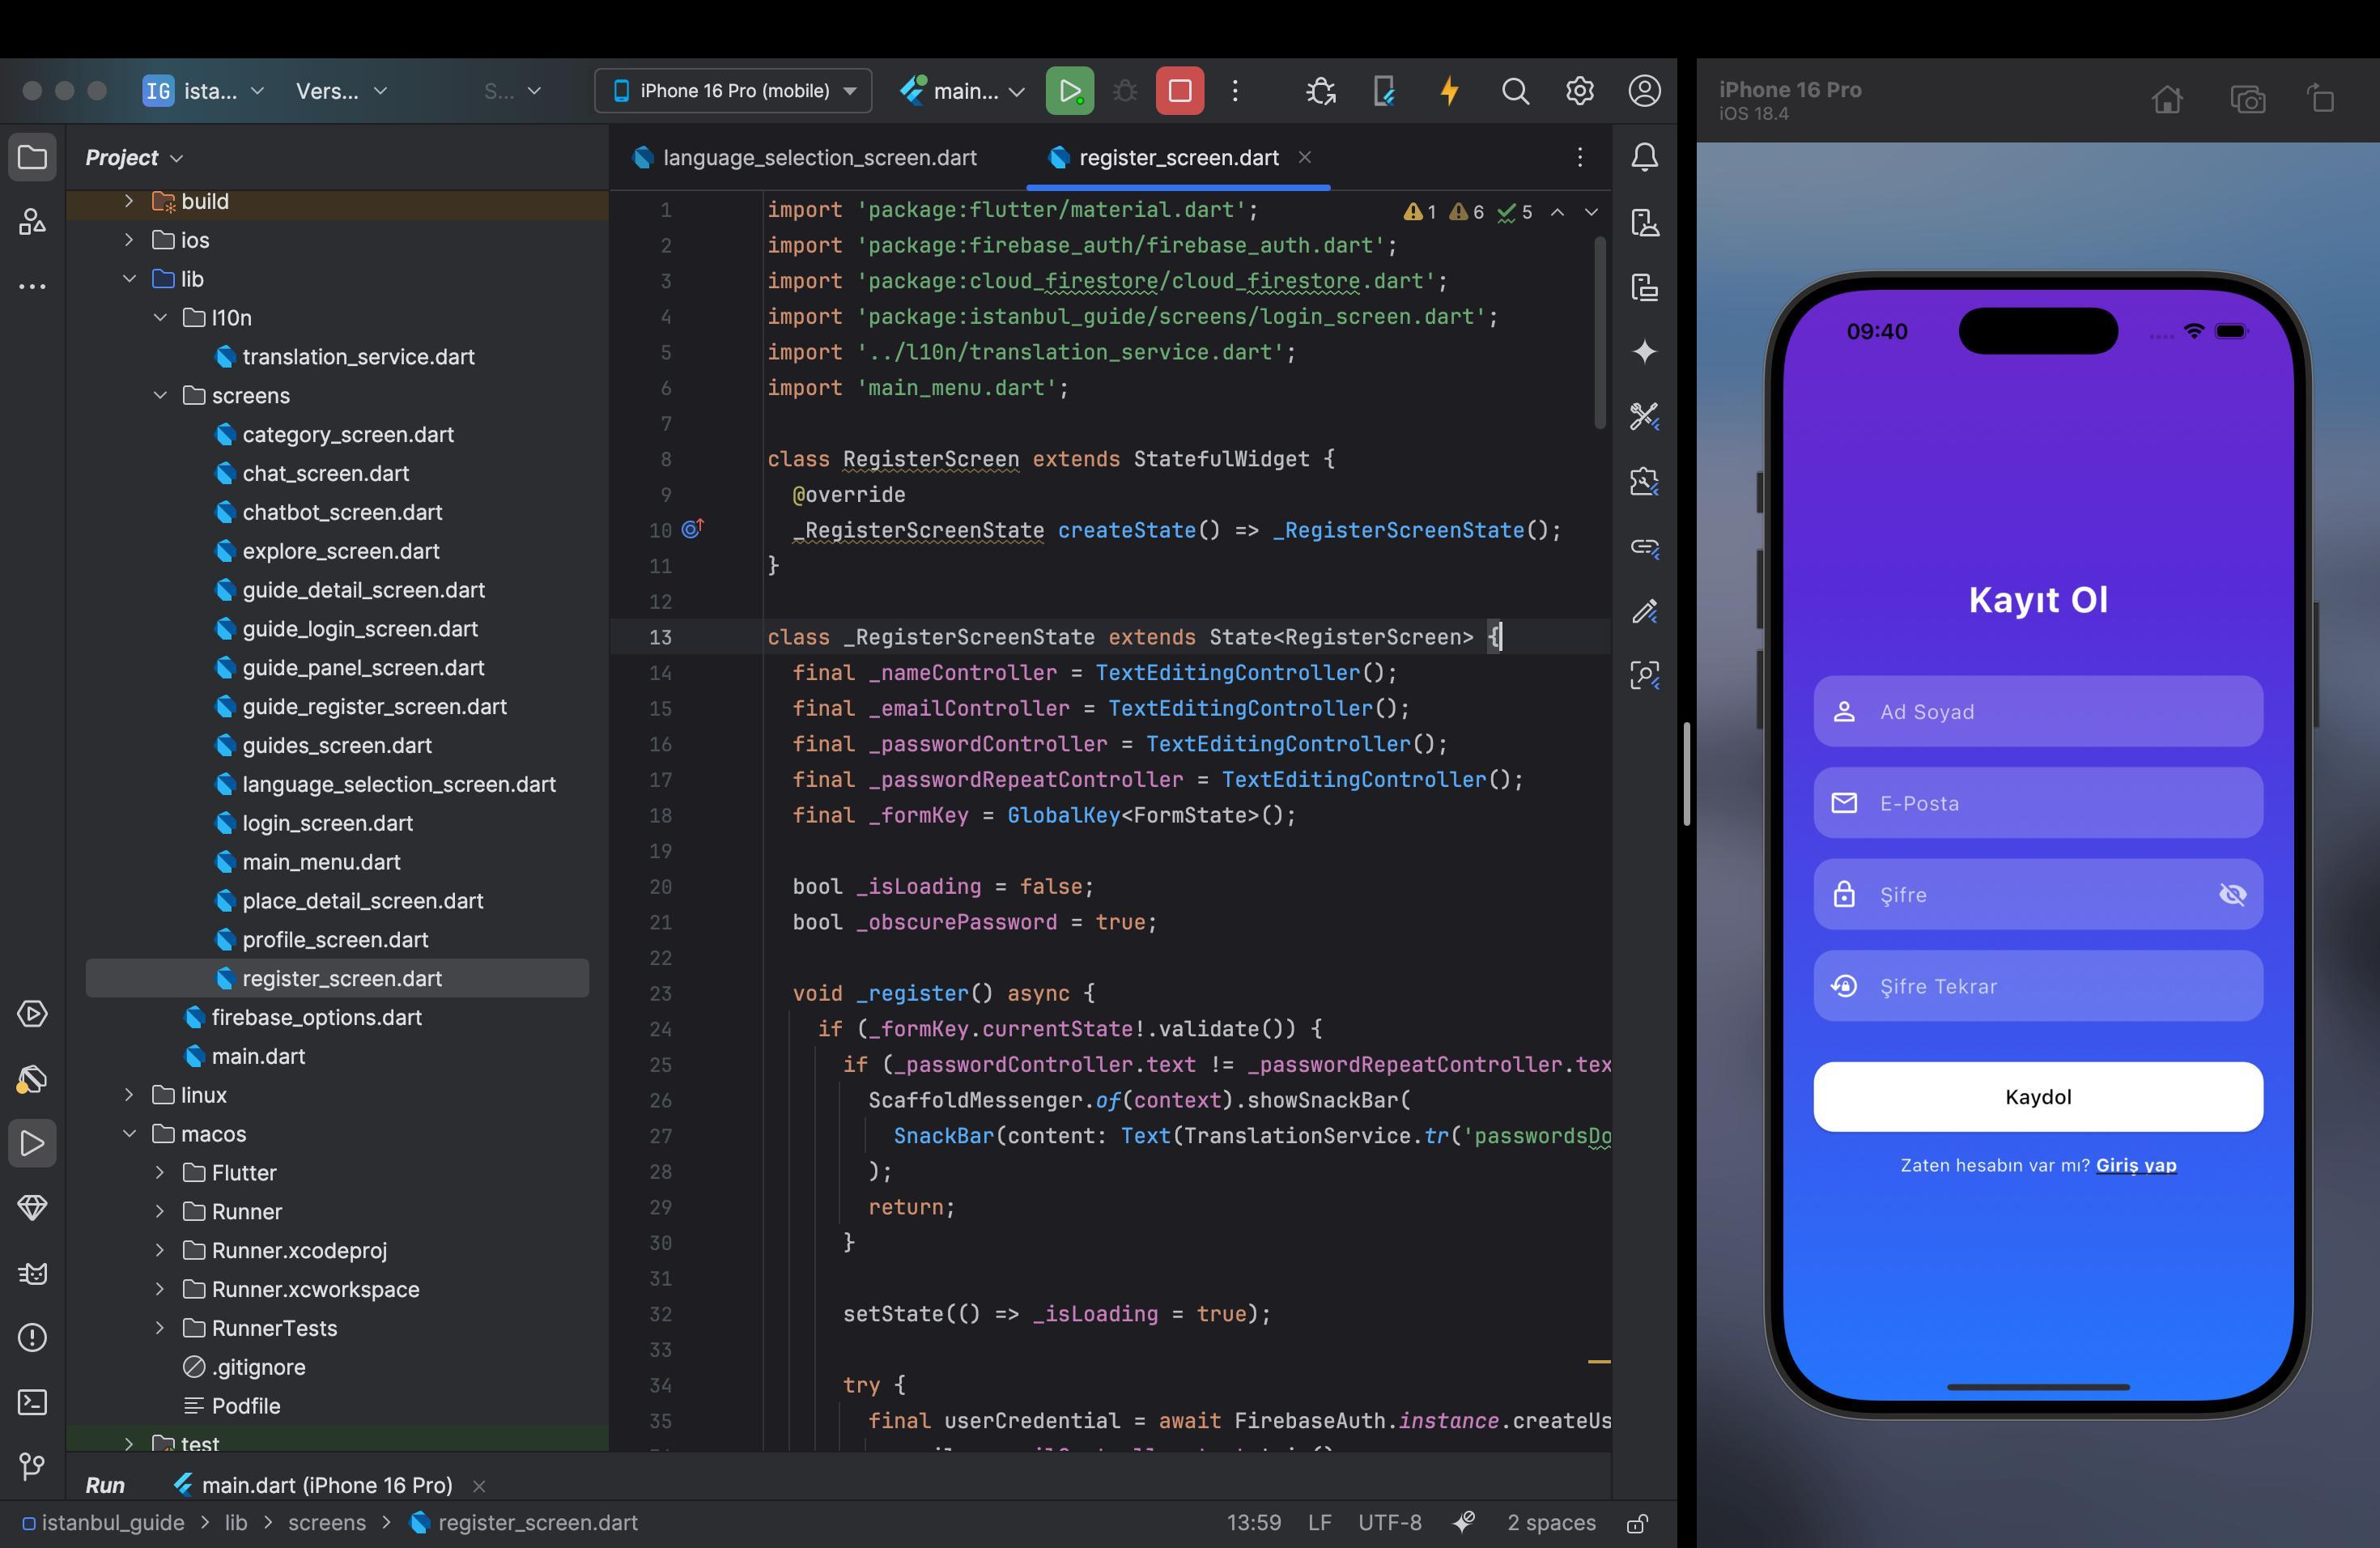Open the Version control dropdown

(x=341, y=91)
